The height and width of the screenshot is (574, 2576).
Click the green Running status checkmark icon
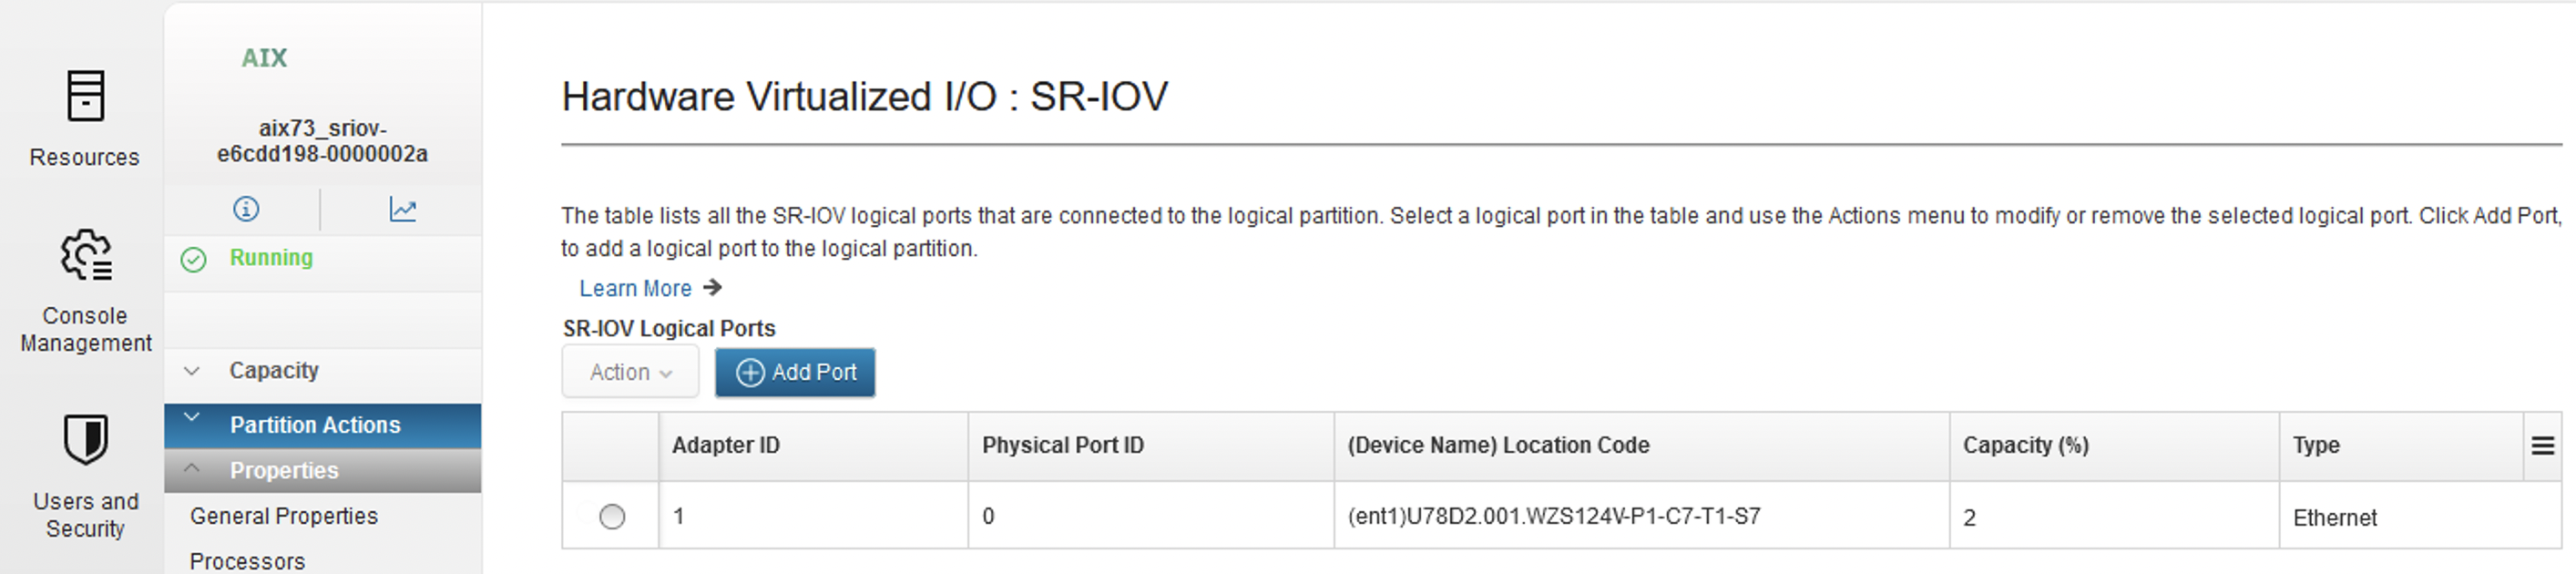tap(193, 260)
